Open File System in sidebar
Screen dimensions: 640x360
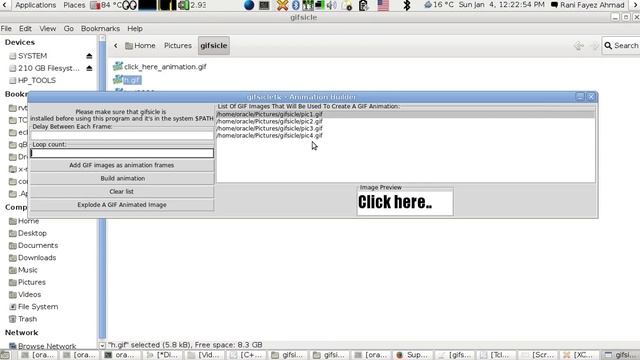tap(33, 307)
